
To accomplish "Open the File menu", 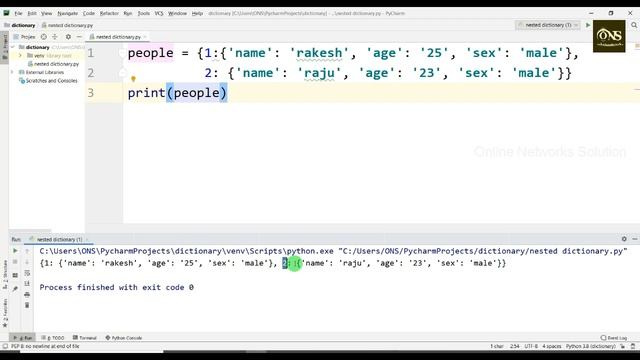I will [18, 13].
